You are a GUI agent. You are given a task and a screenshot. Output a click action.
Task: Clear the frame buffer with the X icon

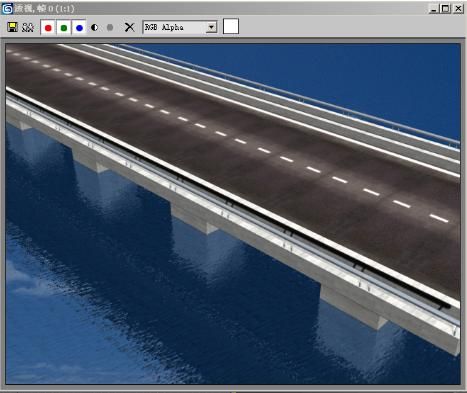click(x=130, y=27)
